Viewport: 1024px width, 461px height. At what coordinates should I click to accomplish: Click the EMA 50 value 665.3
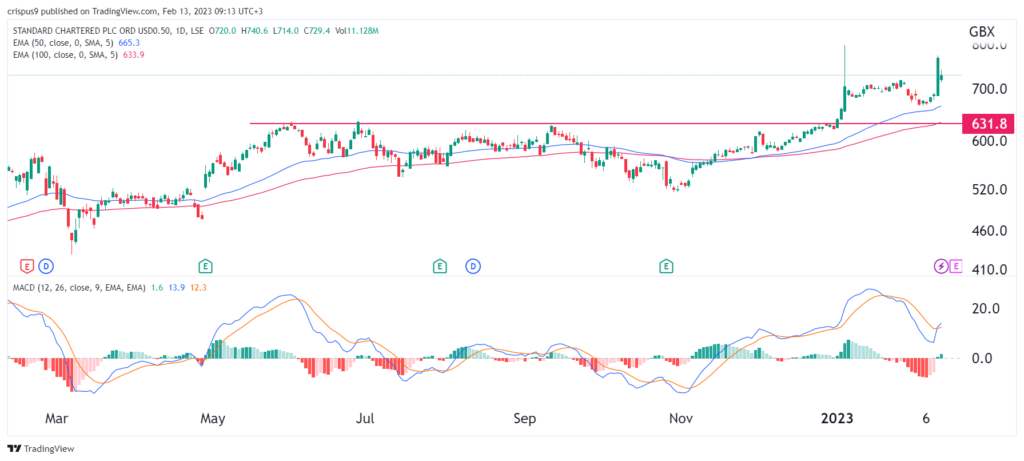[131, 42]
